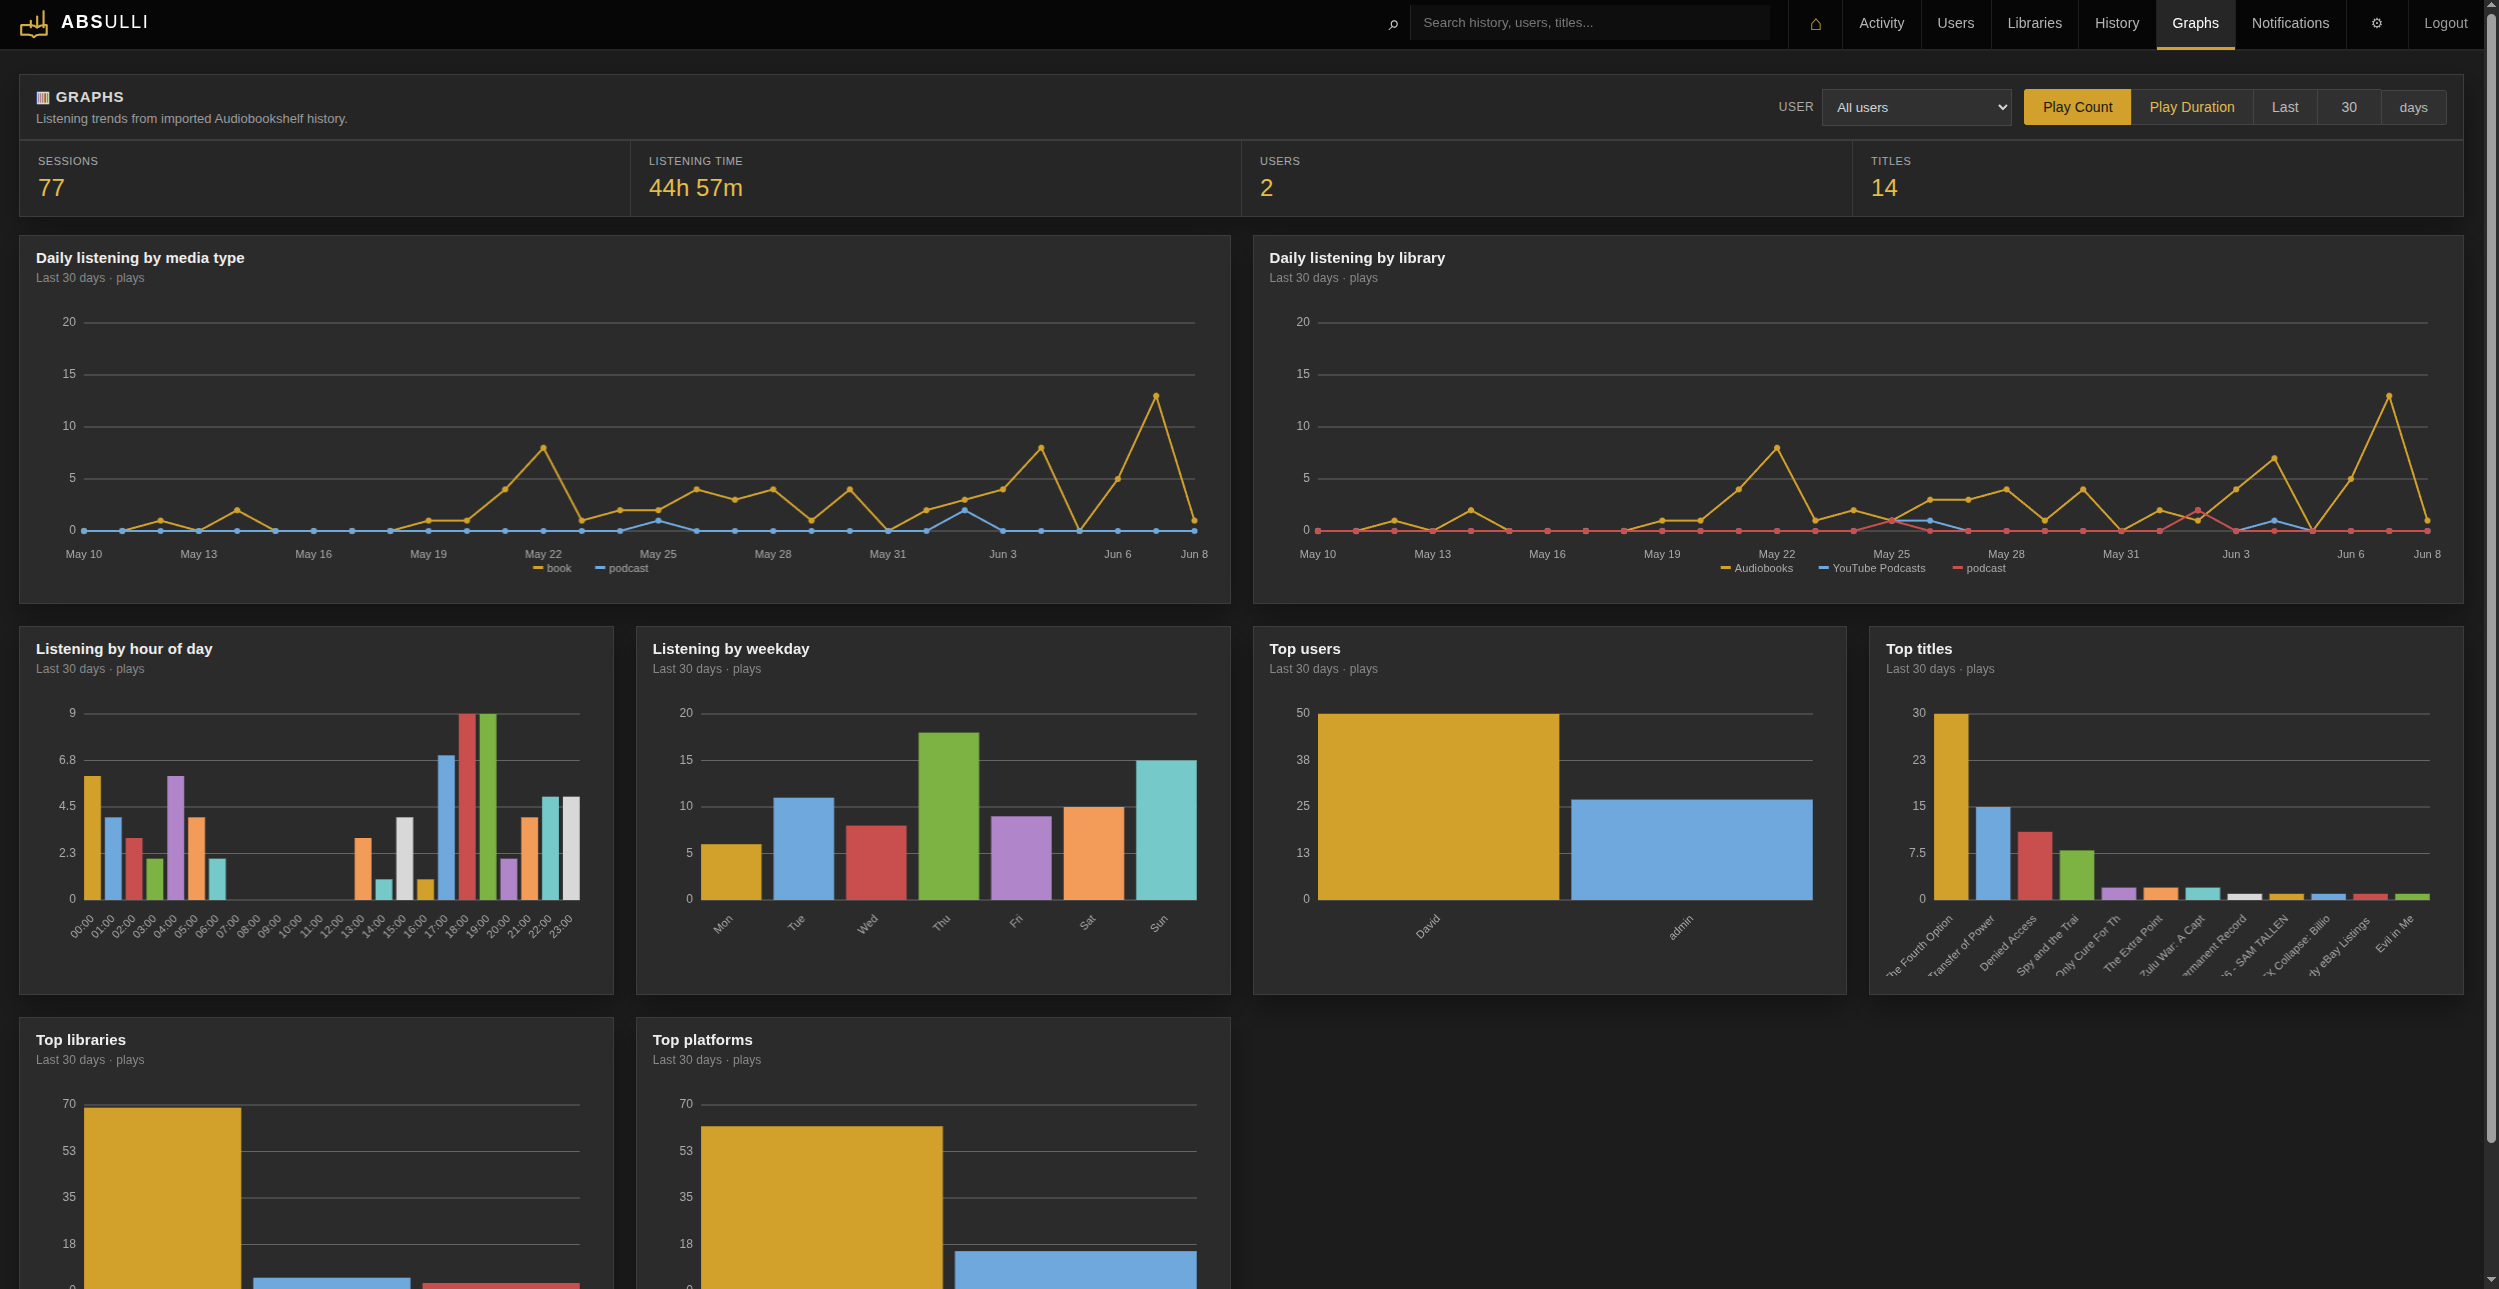Click the search history input field
2499x1289 pixels.
[1589, 23]
